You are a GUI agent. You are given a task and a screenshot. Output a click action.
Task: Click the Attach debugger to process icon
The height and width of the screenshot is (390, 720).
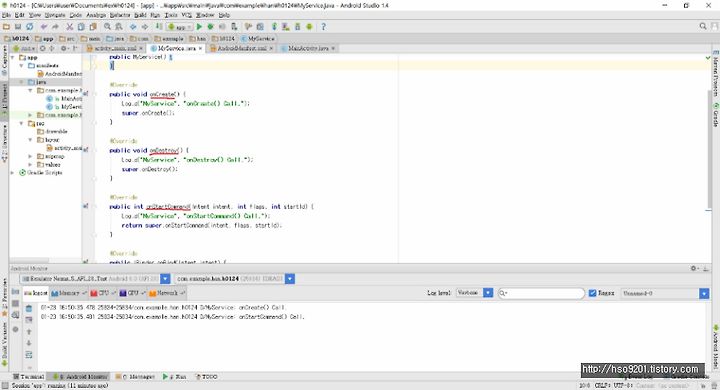click(x=234, y=27)
